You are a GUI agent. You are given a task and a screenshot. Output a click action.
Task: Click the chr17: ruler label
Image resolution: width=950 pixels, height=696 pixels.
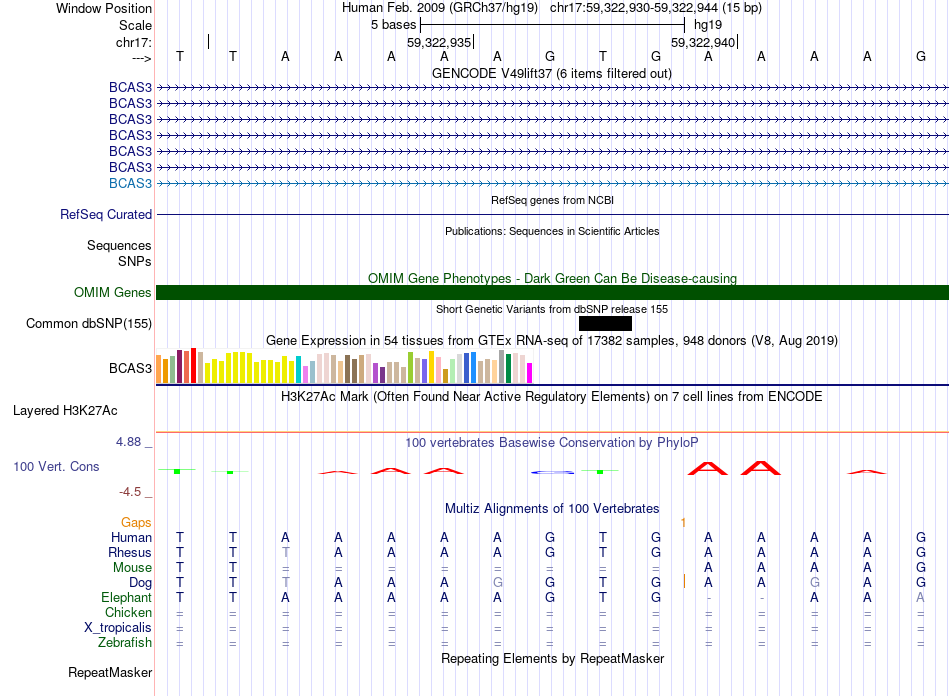pos(134,42)
